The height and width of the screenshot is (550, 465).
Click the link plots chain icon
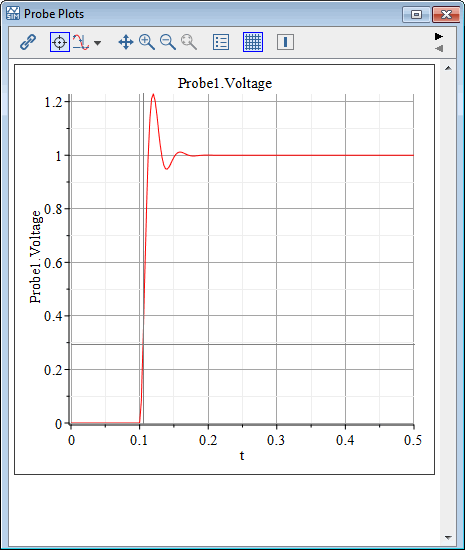click(x=28, y=42)
